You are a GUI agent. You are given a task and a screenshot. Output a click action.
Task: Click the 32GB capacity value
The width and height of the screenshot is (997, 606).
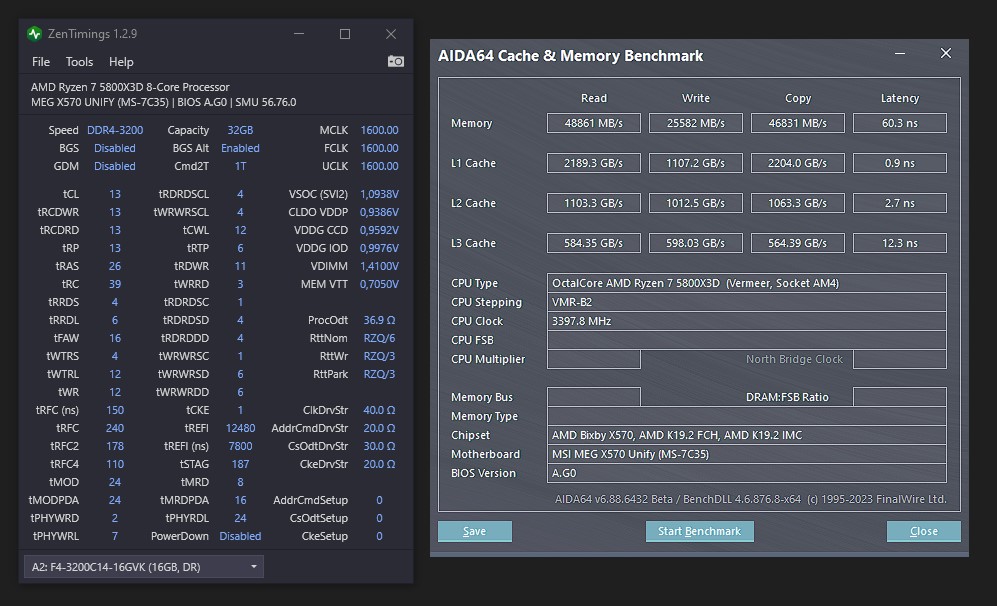(240, 130)
